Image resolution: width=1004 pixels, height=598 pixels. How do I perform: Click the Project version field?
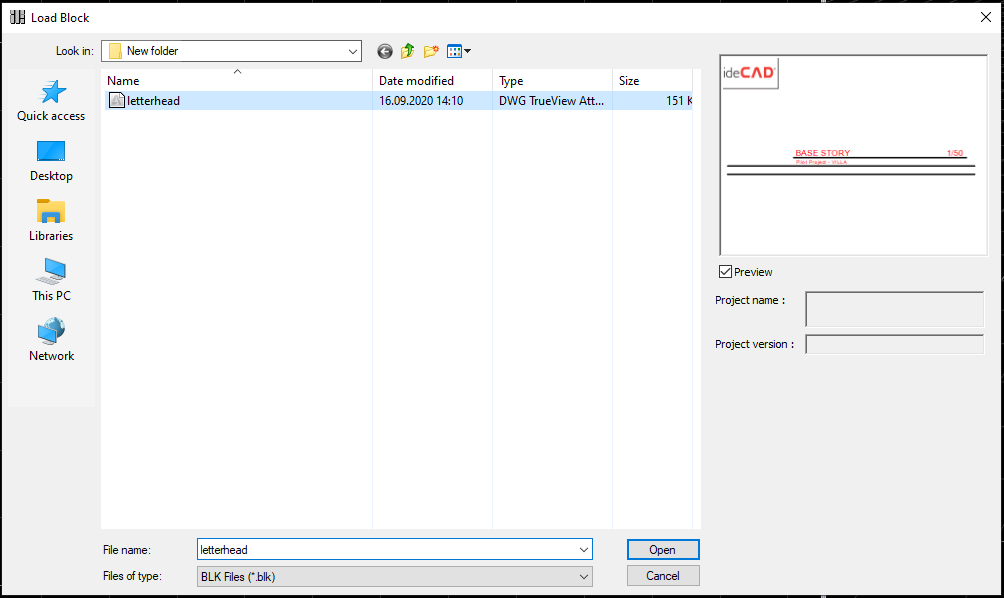[x=894, y=344]
